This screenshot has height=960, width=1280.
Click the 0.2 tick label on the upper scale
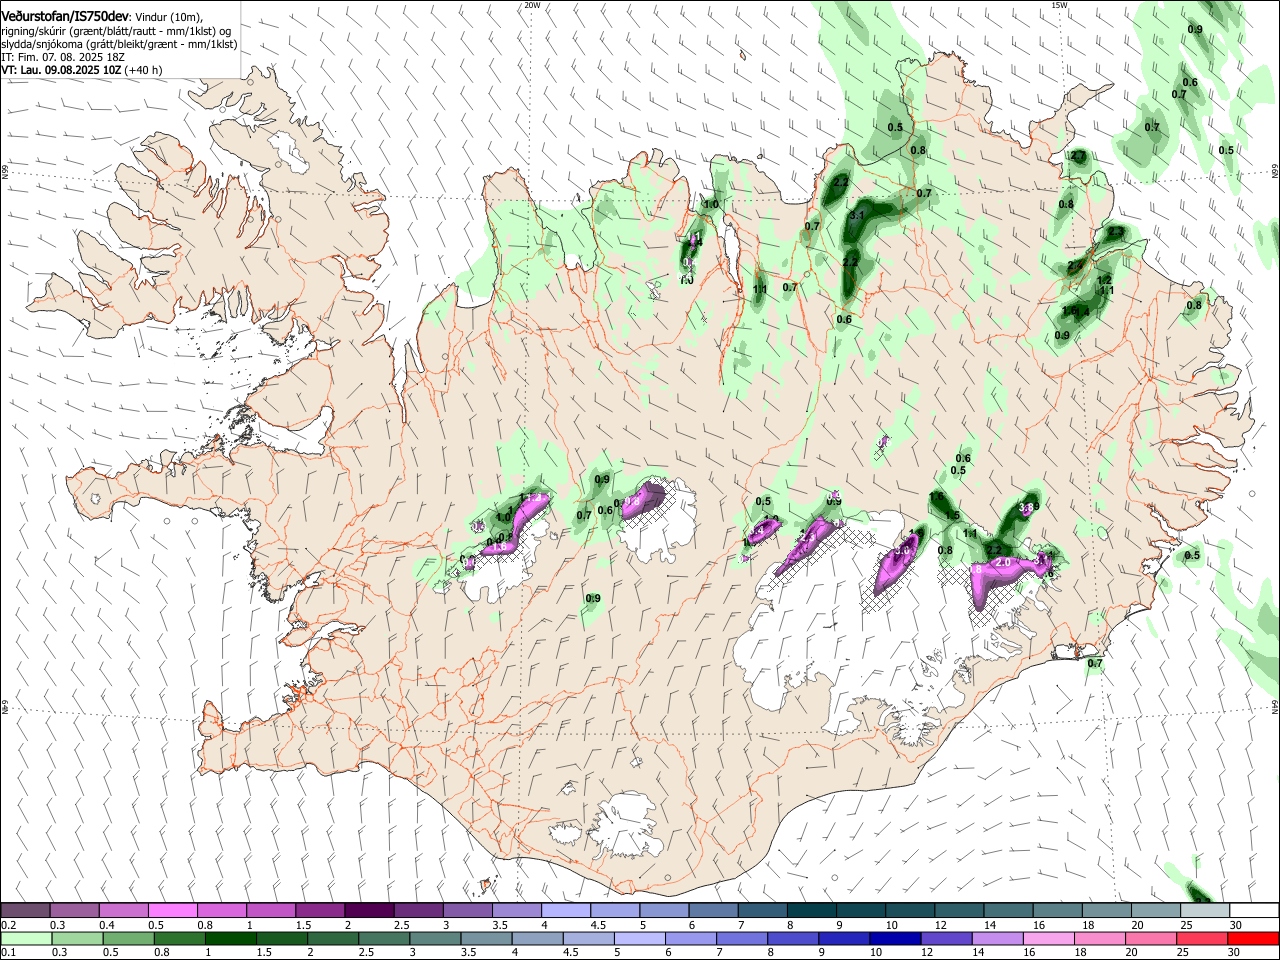[9, 925]
